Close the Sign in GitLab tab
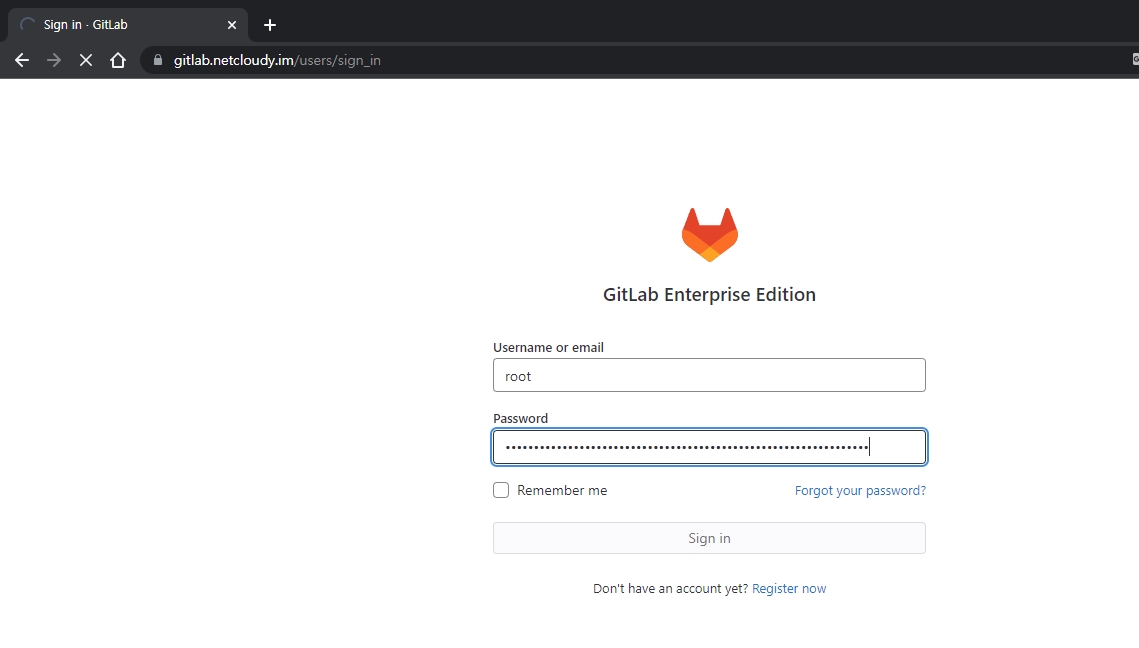The image size is (1139, 648). pyautogui.click(x=232, y=25)
